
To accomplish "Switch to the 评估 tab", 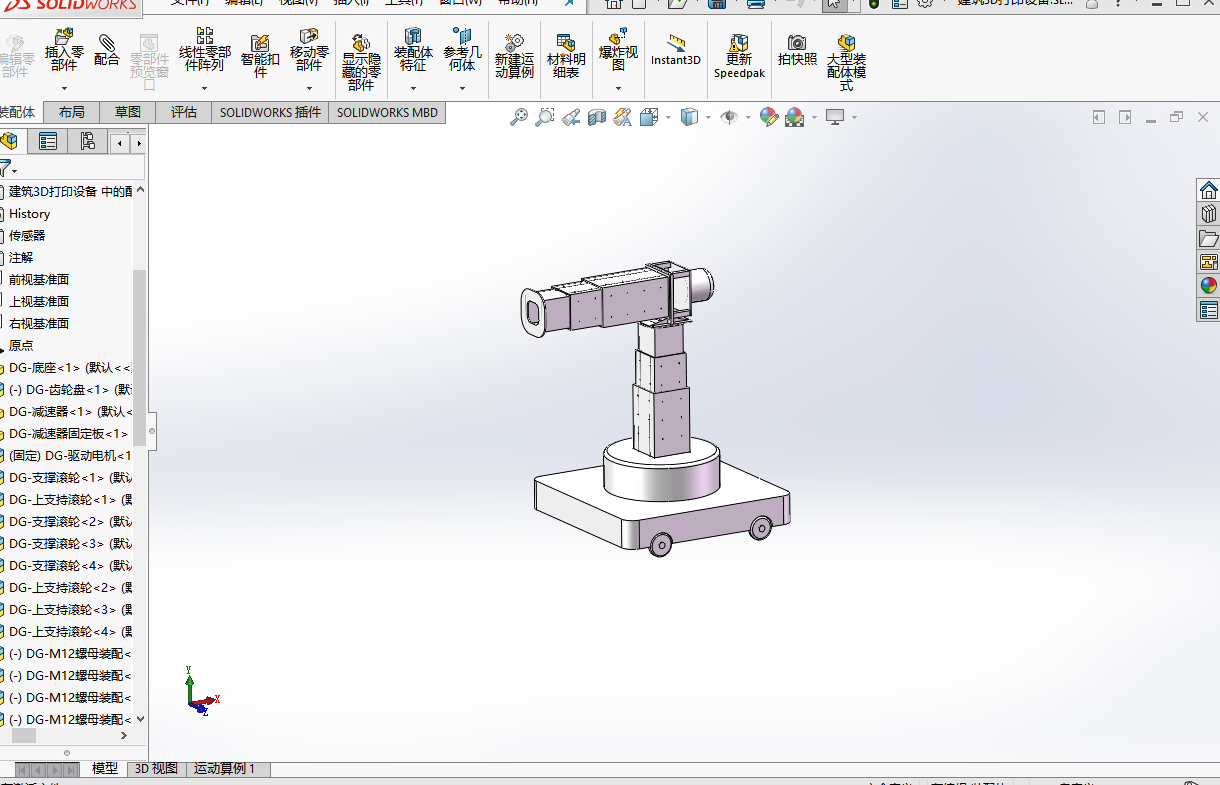I will coord(184,112).
